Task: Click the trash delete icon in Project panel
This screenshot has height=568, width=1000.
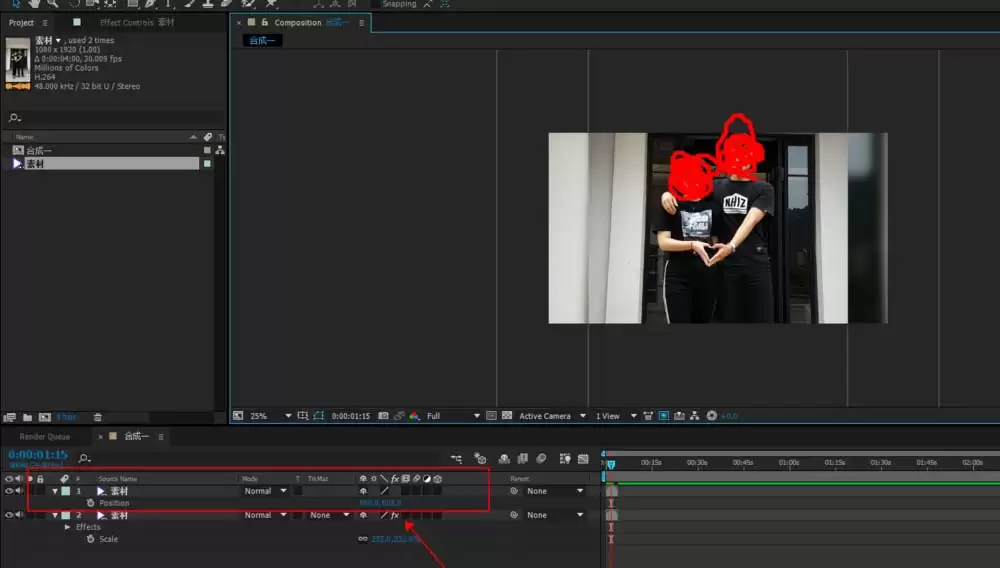Action: (98, 417)
